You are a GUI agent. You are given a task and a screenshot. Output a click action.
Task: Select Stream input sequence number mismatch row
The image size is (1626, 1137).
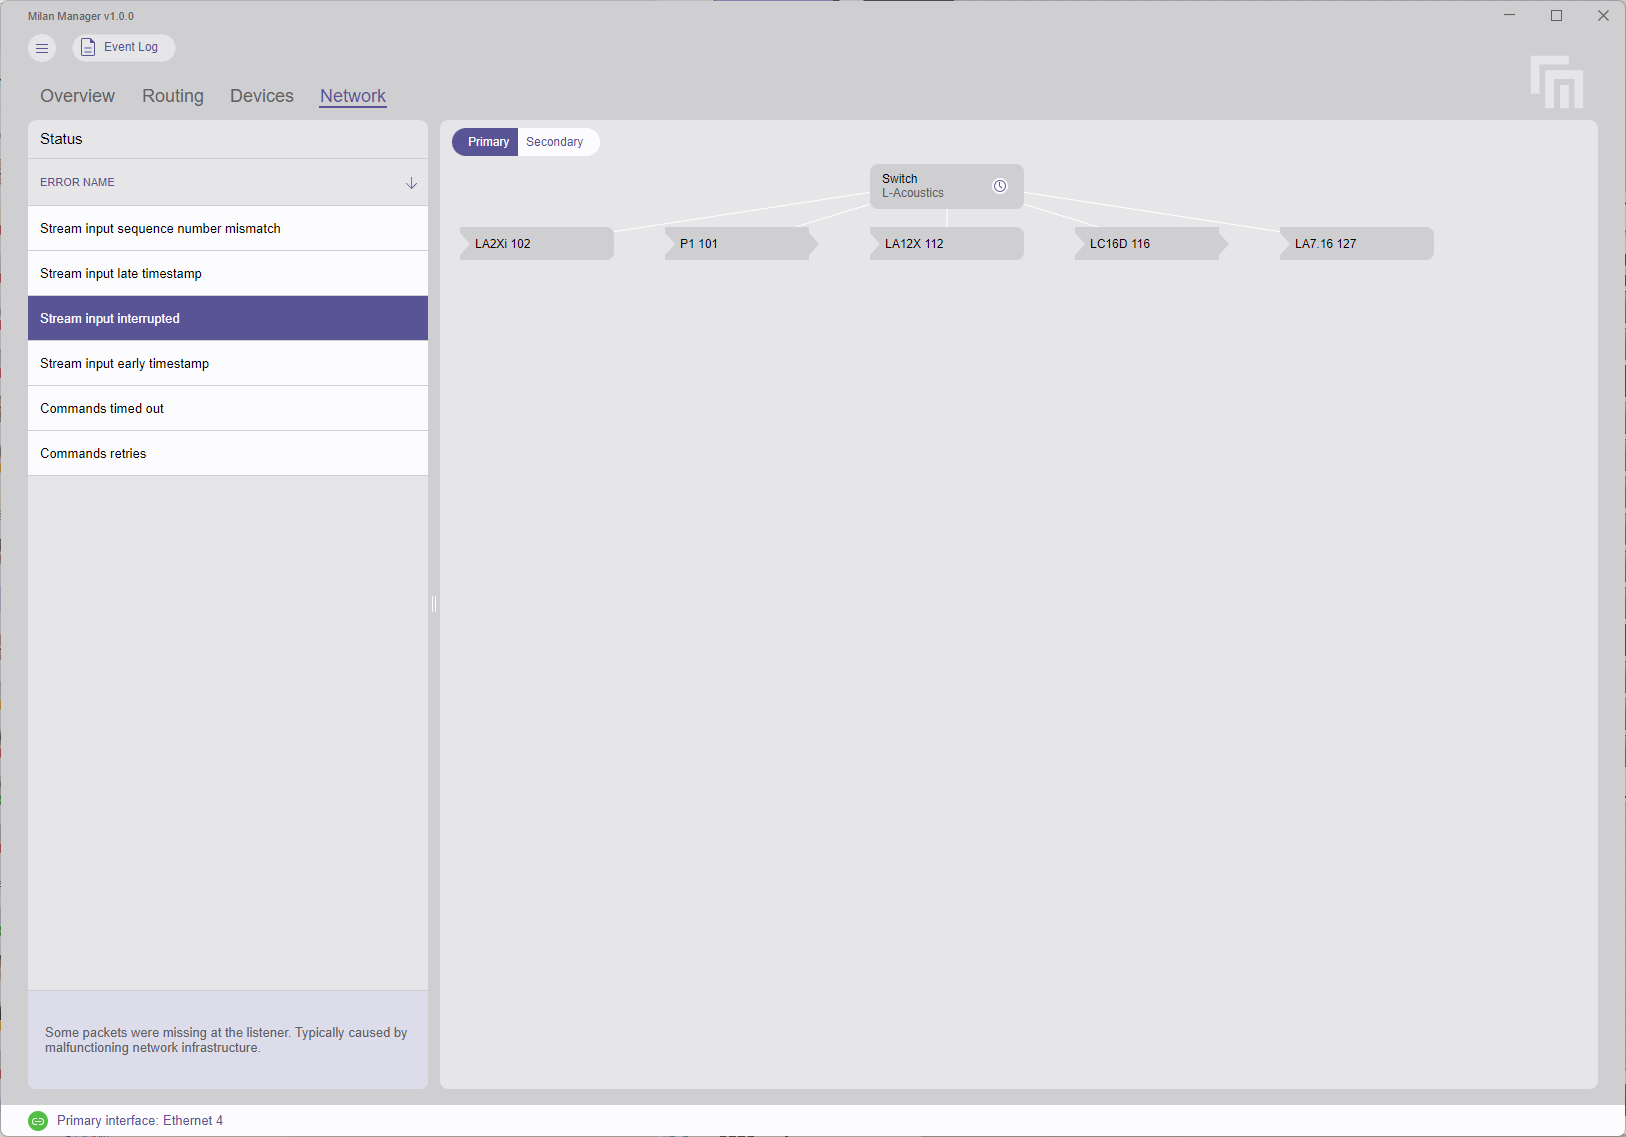228,228
